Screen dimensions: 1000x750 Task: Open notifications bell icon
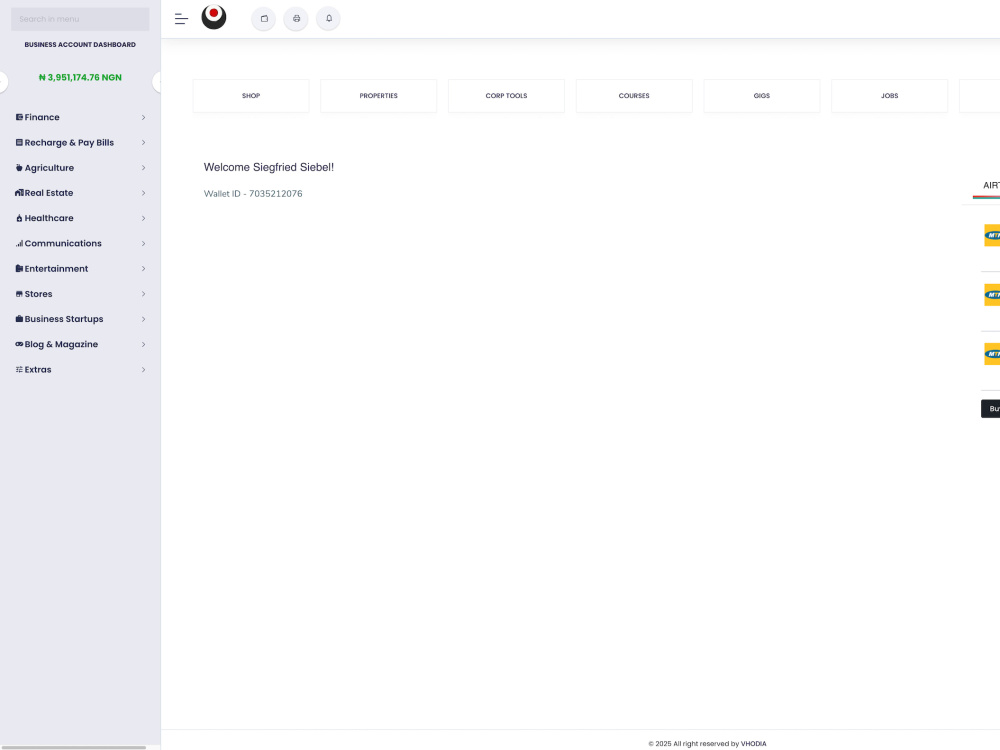[x=328, y=18]
